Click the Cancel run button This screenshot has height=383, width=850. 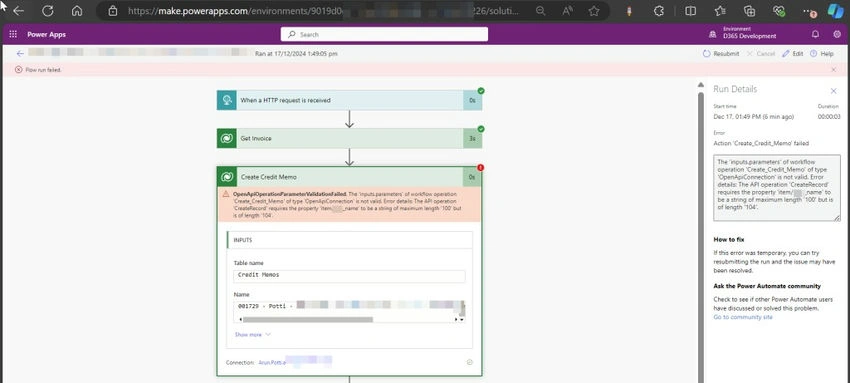coord(761,54)
